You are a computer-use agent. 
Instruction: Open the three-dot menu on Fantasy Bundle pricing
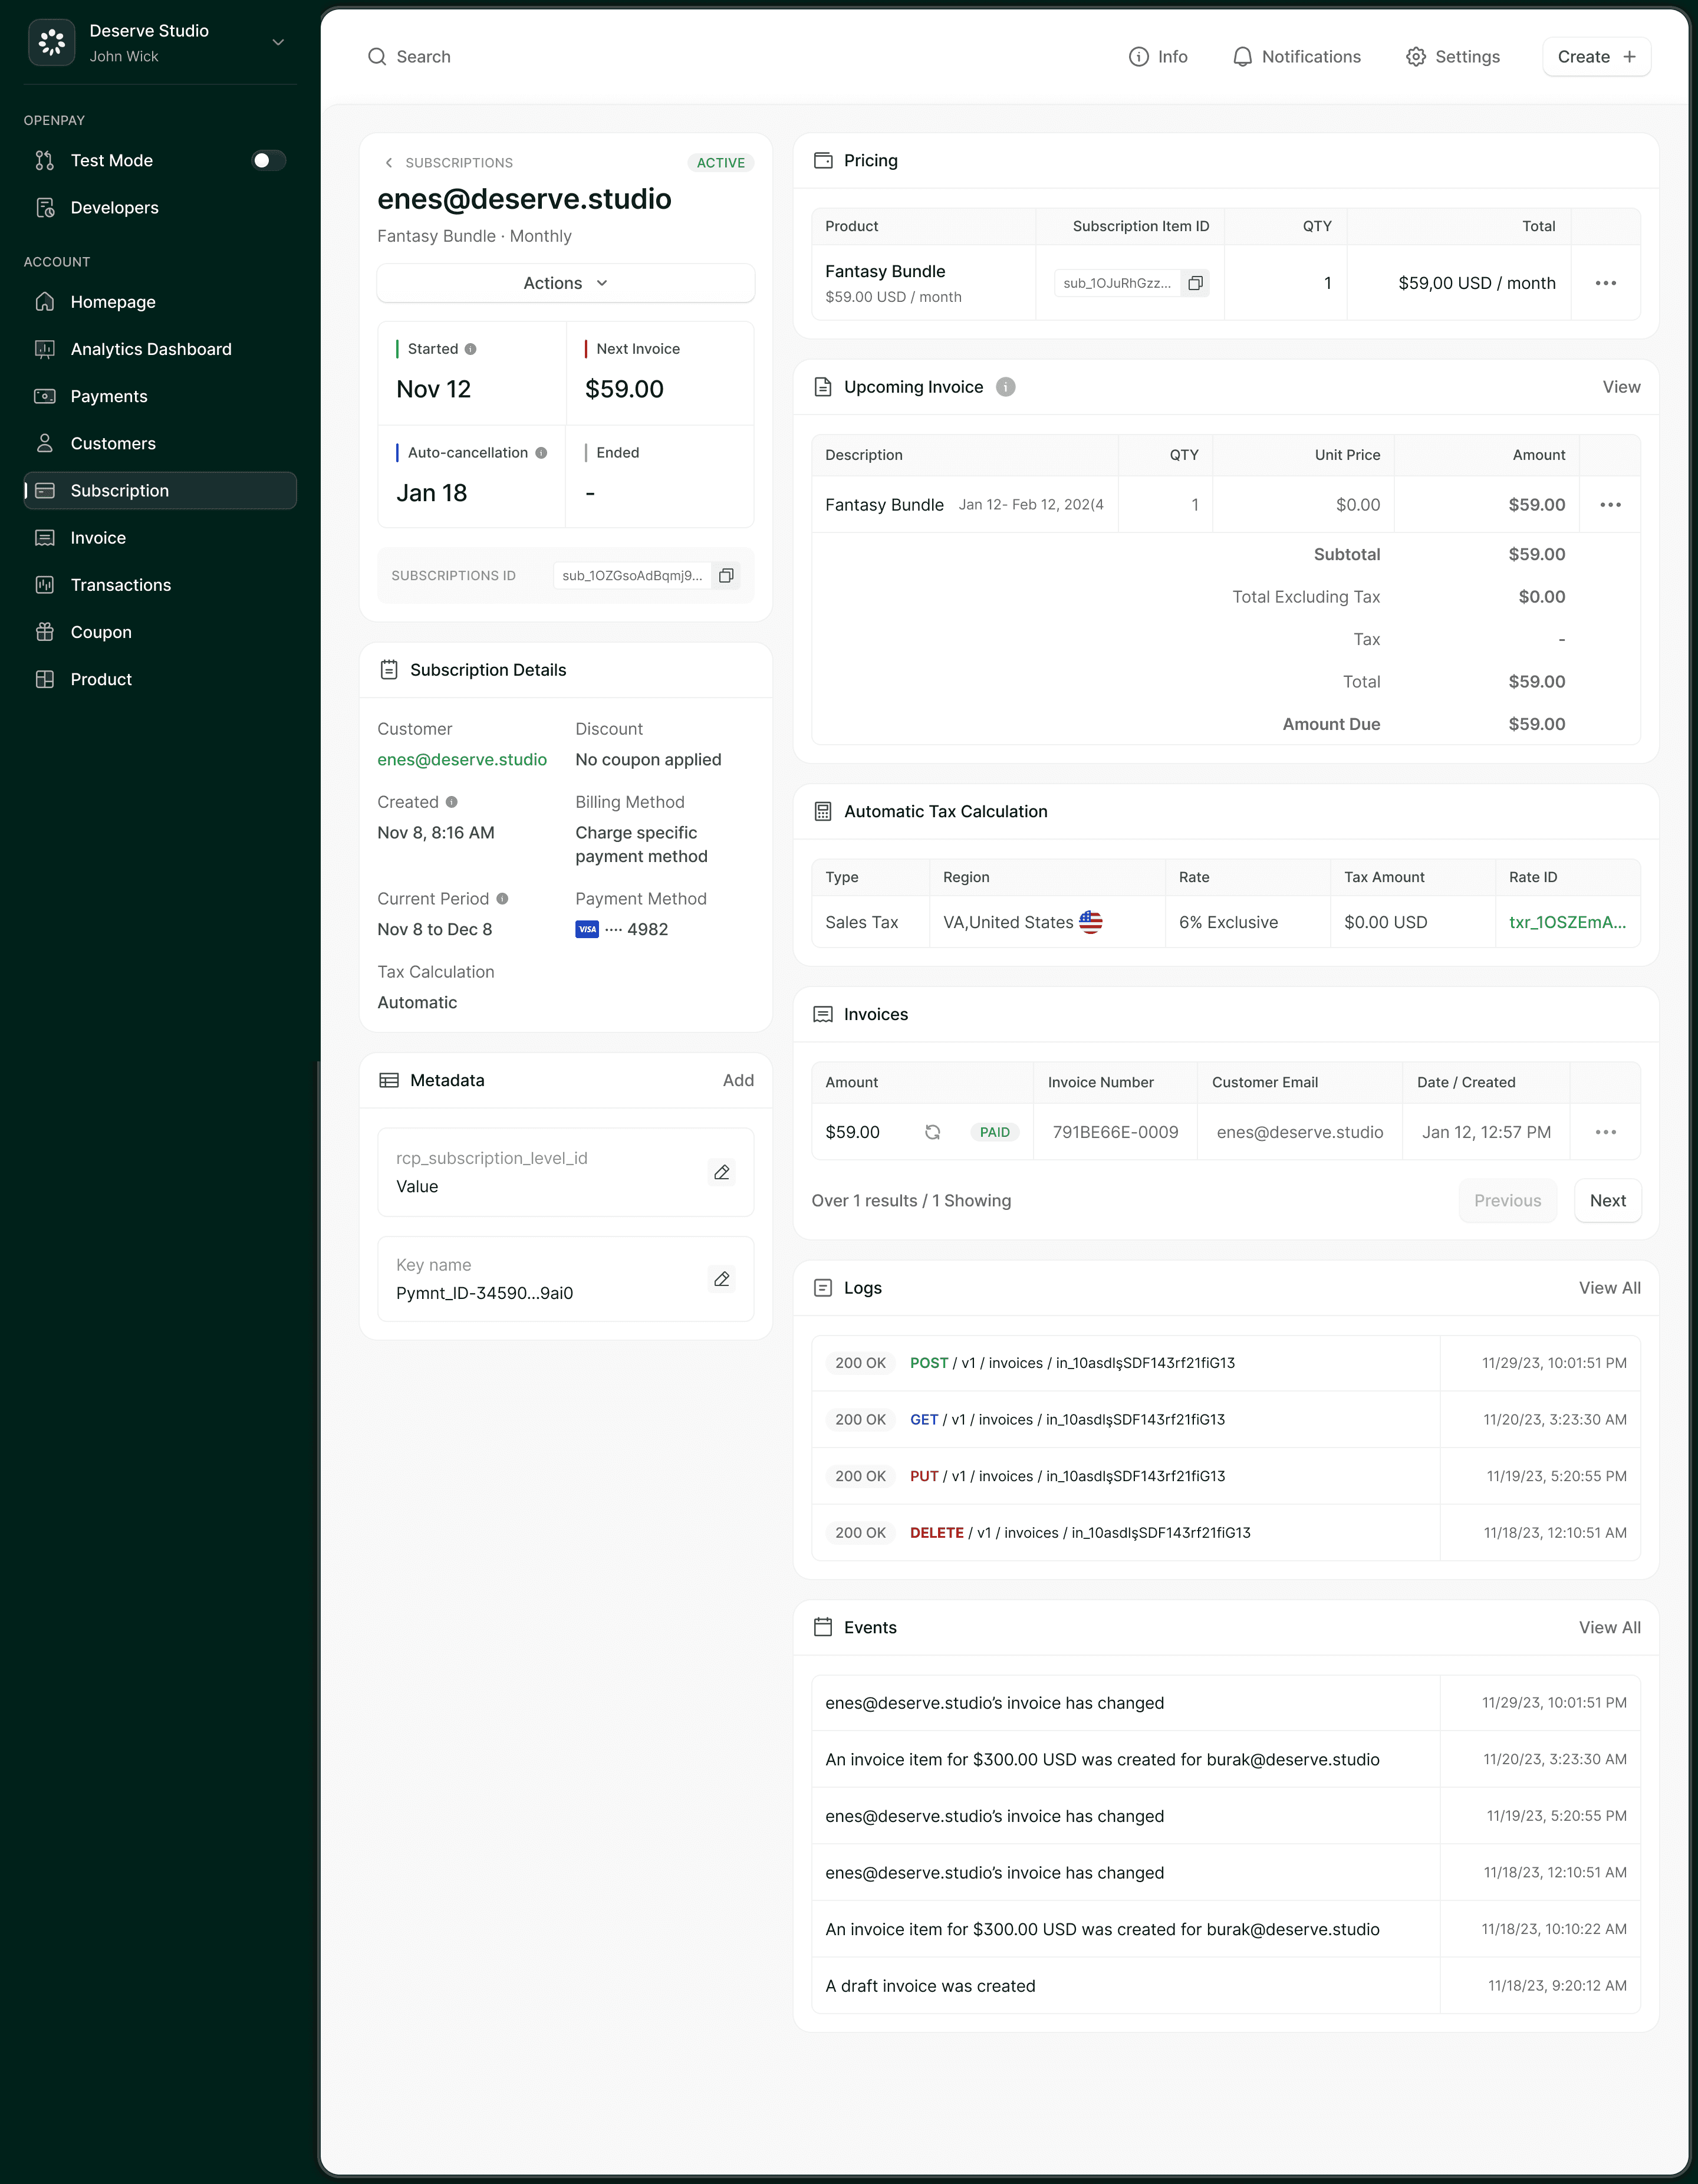tap(1607, 283)
